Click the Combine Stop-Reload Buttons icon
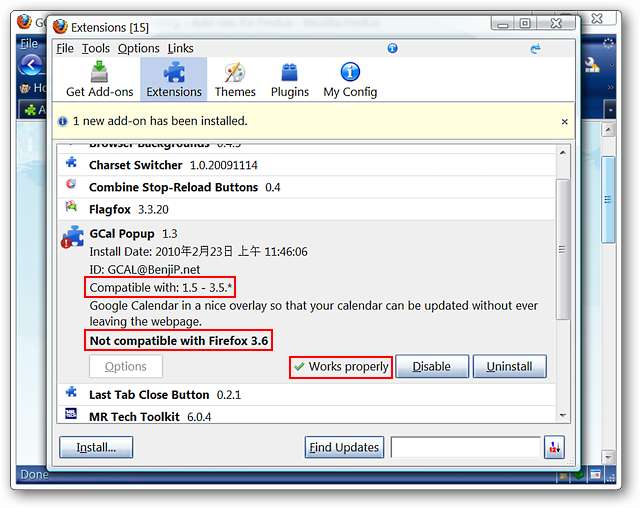Screen dimensions: 640x508 tap(71, 184)
